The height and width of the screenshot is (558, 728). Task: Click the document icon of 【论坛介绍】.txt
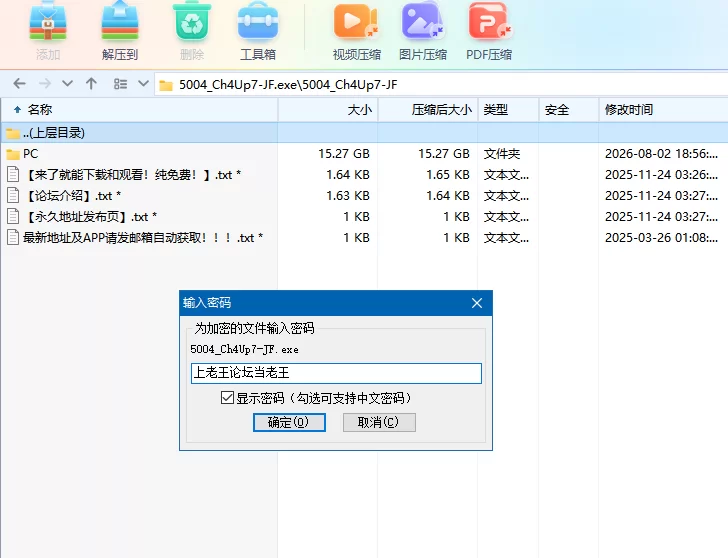coord(13,195)
